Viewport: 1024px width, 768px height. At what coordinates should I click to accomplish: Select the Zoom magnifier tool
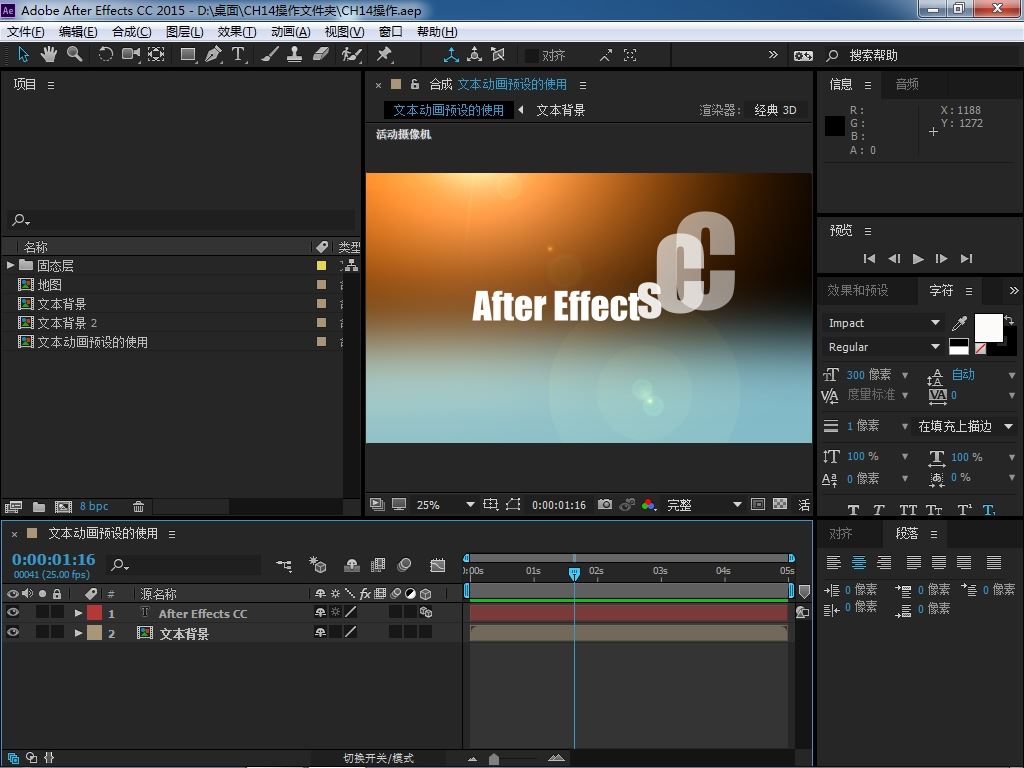point(74,54)
